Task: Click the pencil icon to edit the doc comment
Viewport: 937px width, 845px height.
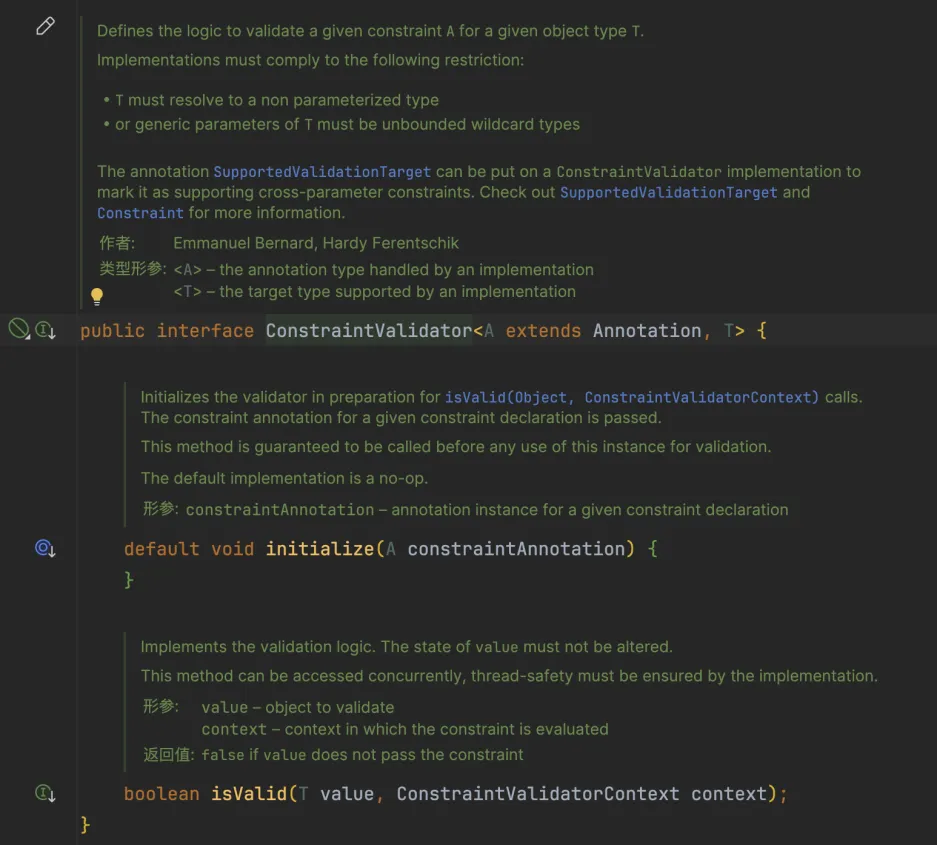Action: coord(45,27)
